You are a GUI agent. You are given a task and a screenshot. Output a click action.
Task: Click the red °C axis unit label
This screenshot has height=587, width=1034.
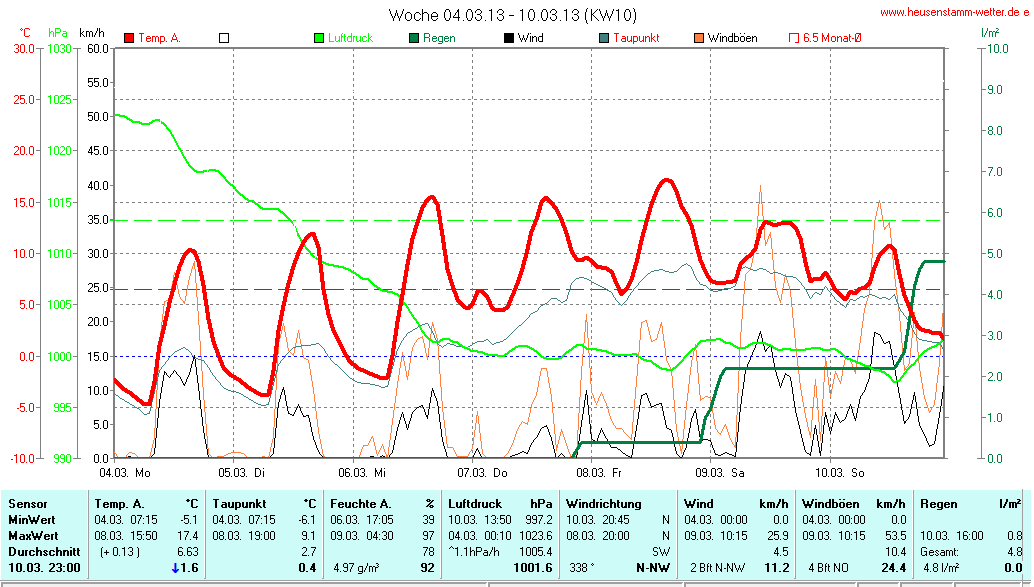(25, 32)
